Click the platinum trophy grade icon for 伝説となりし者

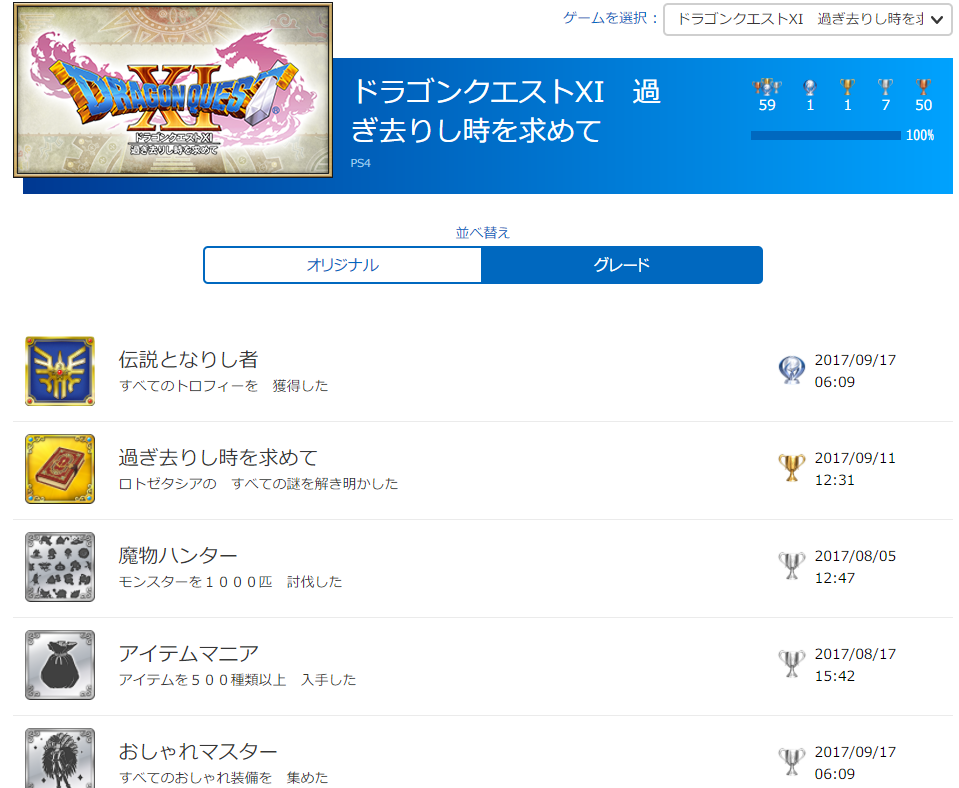[791, 370]
